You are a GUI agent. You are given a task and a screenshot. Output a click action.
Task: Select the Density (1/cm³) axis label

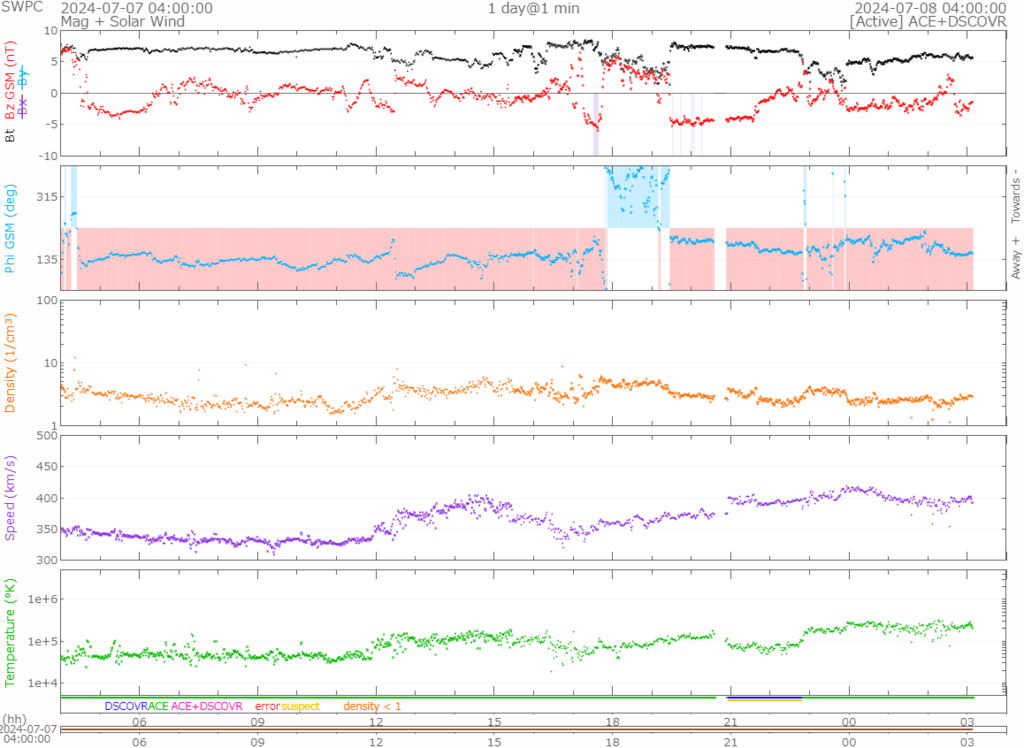click(11, 363)
